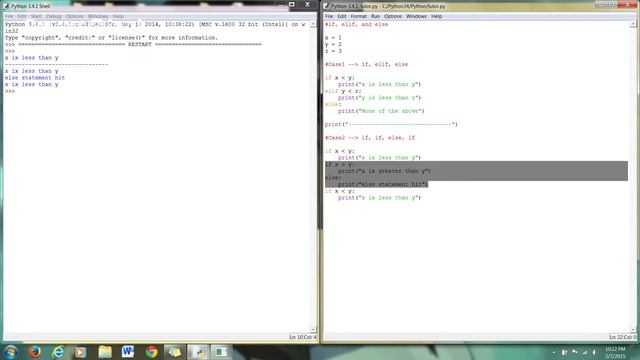Open the Options menu in Python Shell
This screenshot has height=360, width=640.
(x=74, y=16)
